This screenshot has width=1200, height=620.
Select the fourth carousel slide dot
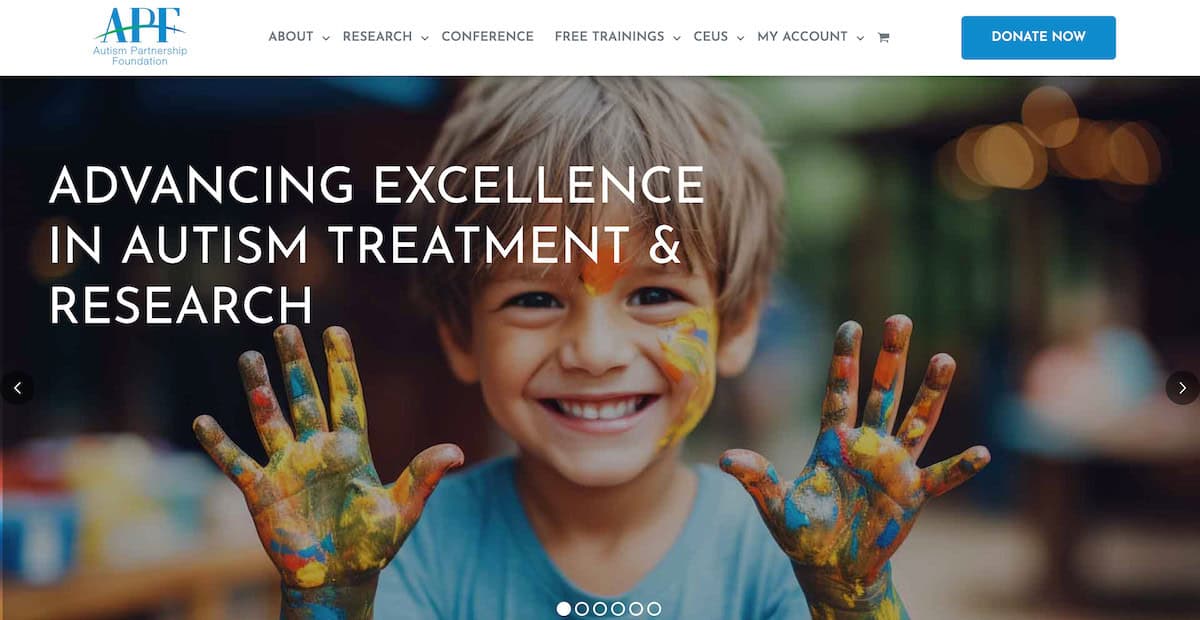coord(618,608)
